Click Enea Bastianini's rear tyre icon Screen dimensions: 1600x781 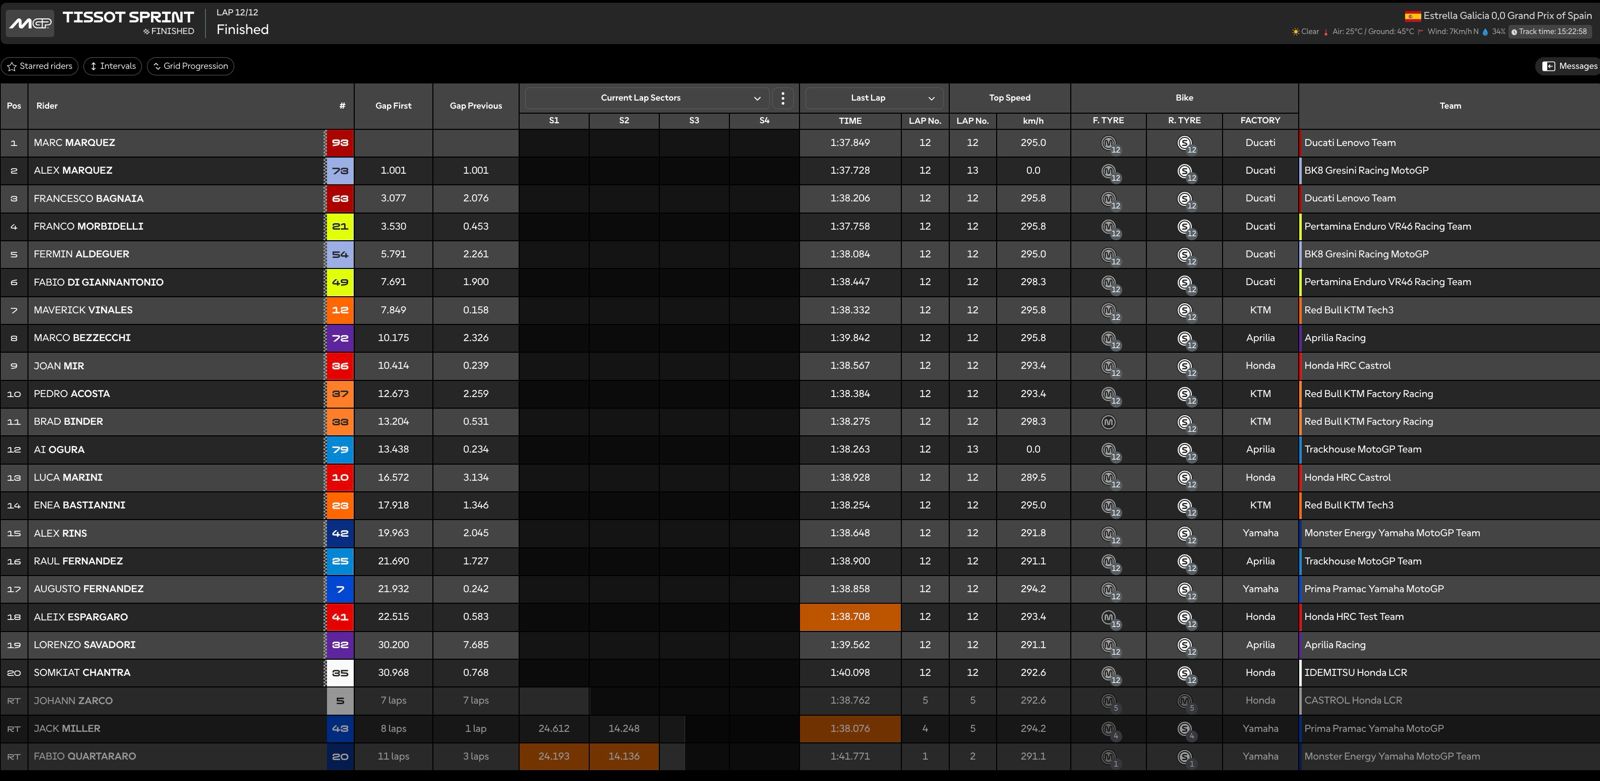tap(1185, 507)
